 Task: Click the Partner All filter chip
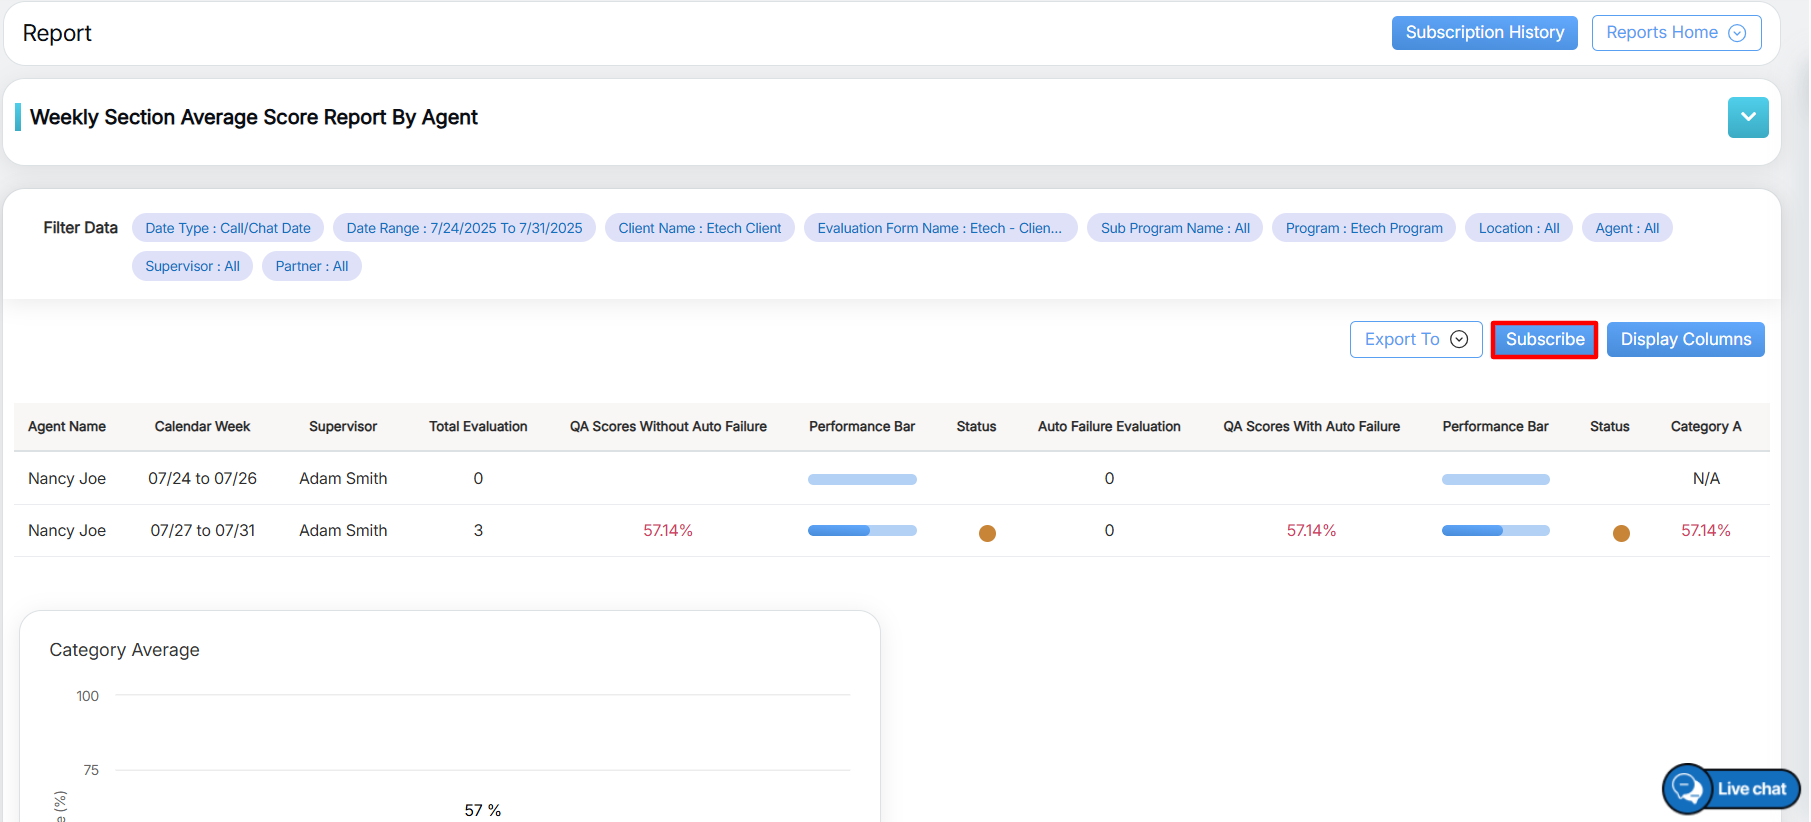point(311,266)
